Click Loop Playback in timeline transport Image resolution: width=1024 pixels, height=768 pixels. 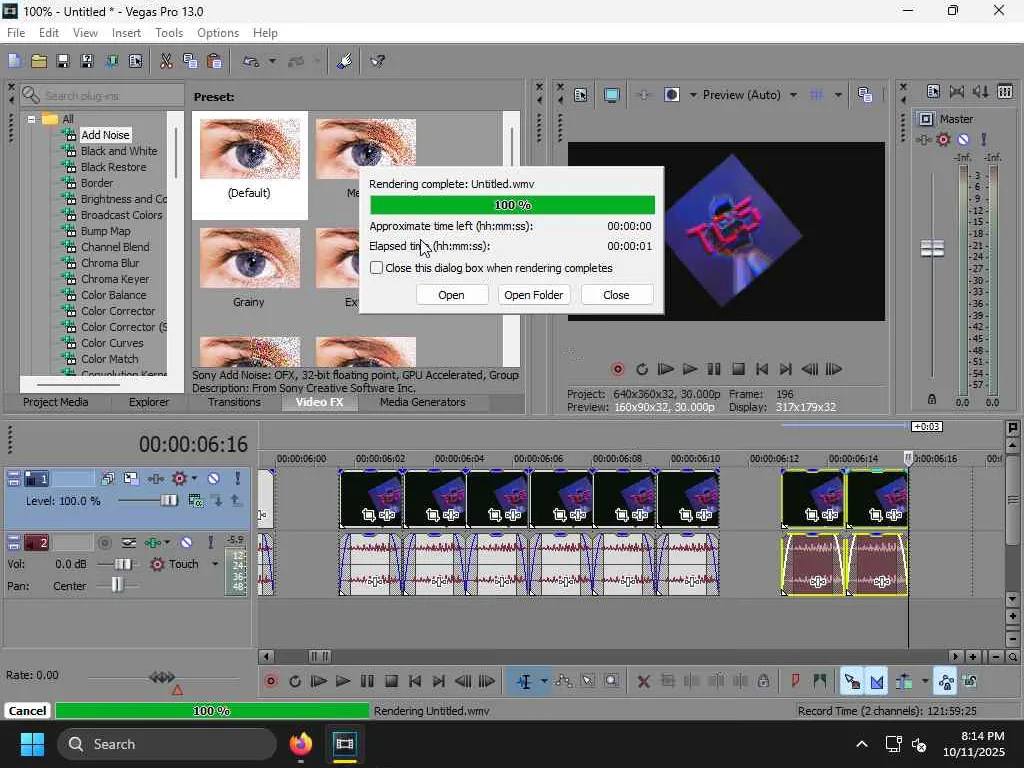(295, 682)
